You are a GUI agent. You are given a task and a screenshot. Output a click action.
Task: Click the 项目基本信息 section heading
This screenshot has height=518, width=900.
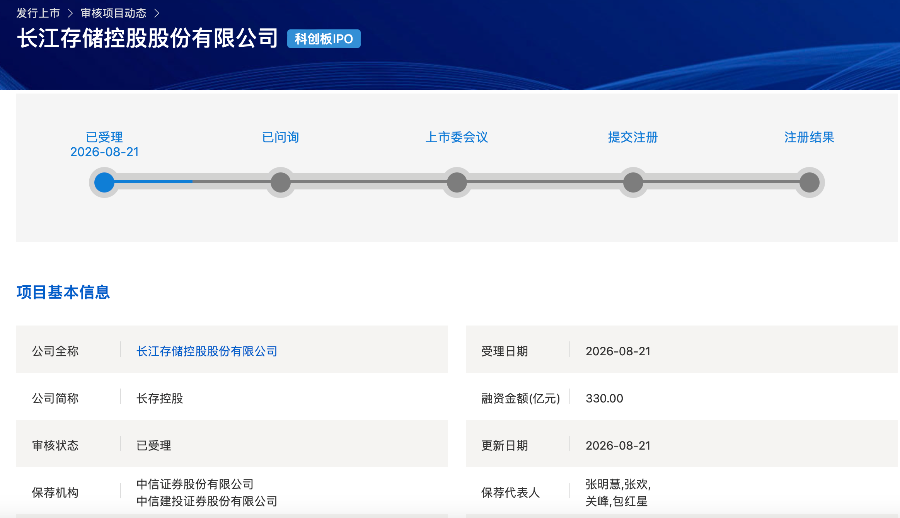point(63,292)
